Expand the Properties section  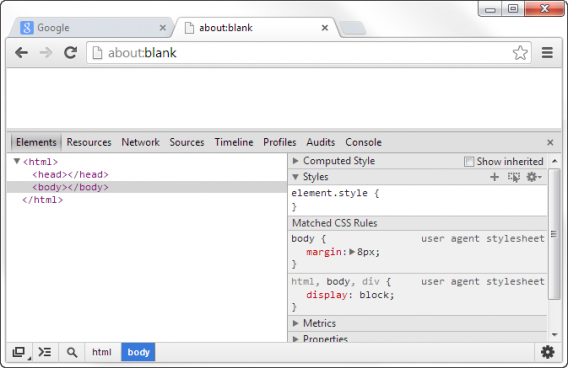coord(296,339)
